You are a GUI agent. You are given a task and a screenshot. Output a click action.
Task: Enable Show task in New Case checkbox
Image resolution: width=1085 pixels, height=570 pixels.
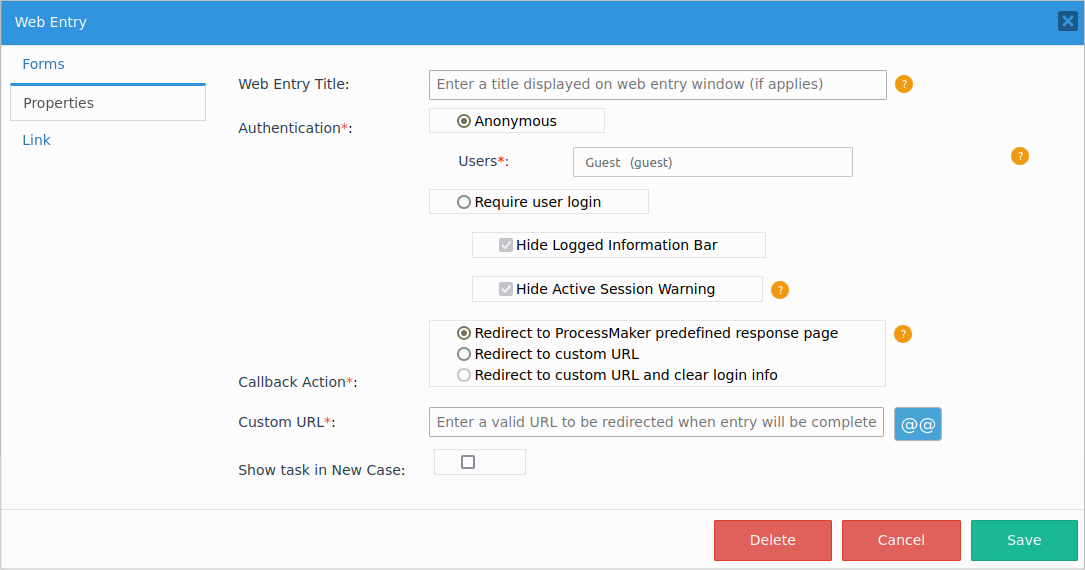coord(468,462)
